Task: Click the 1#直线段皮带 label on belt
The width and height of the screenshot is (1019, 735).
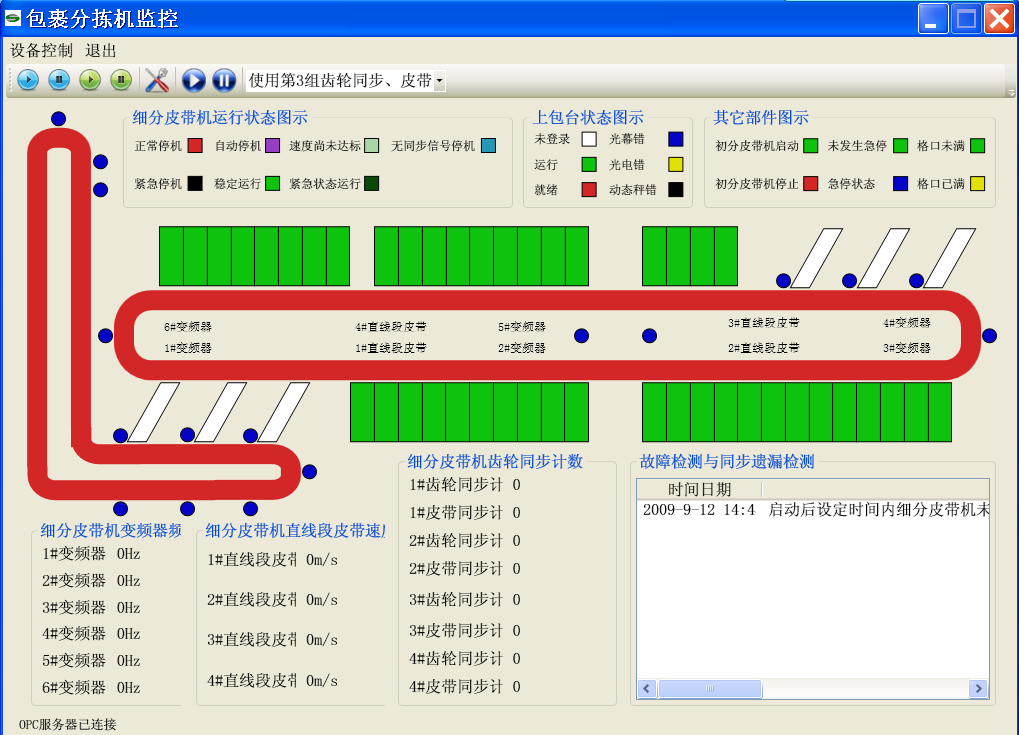Action: (x=391, y=348)
